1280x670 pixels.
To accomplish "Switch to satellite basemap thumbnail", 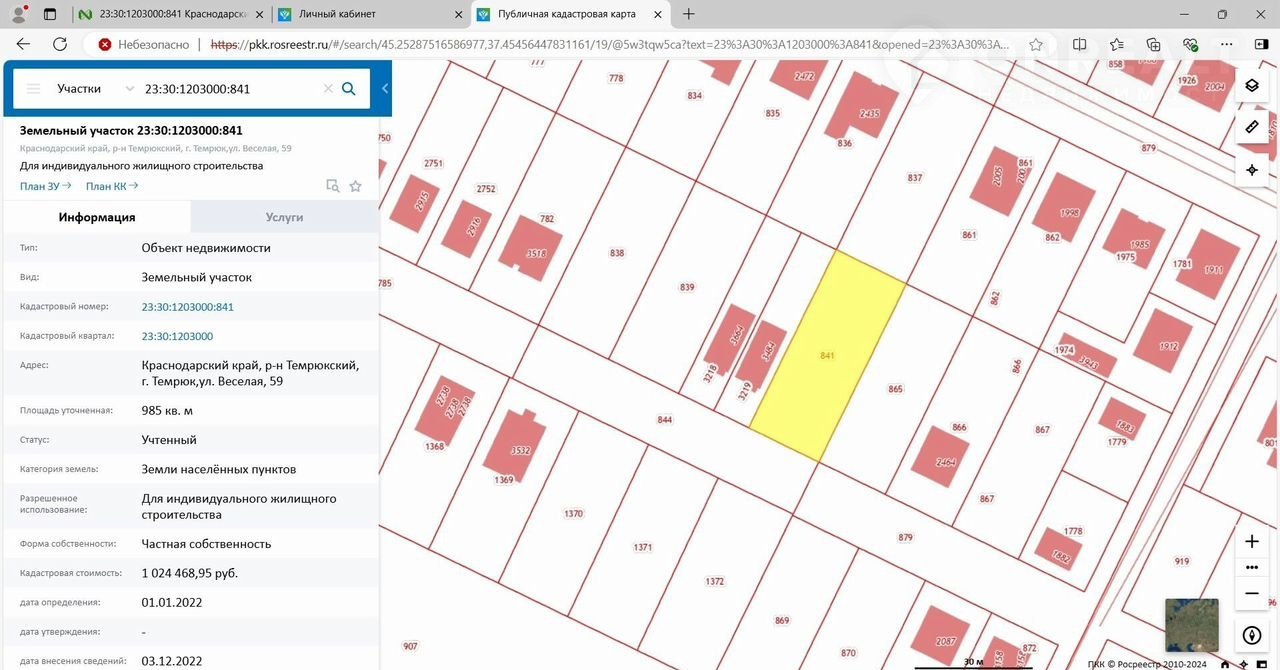I will [1192, 625].
